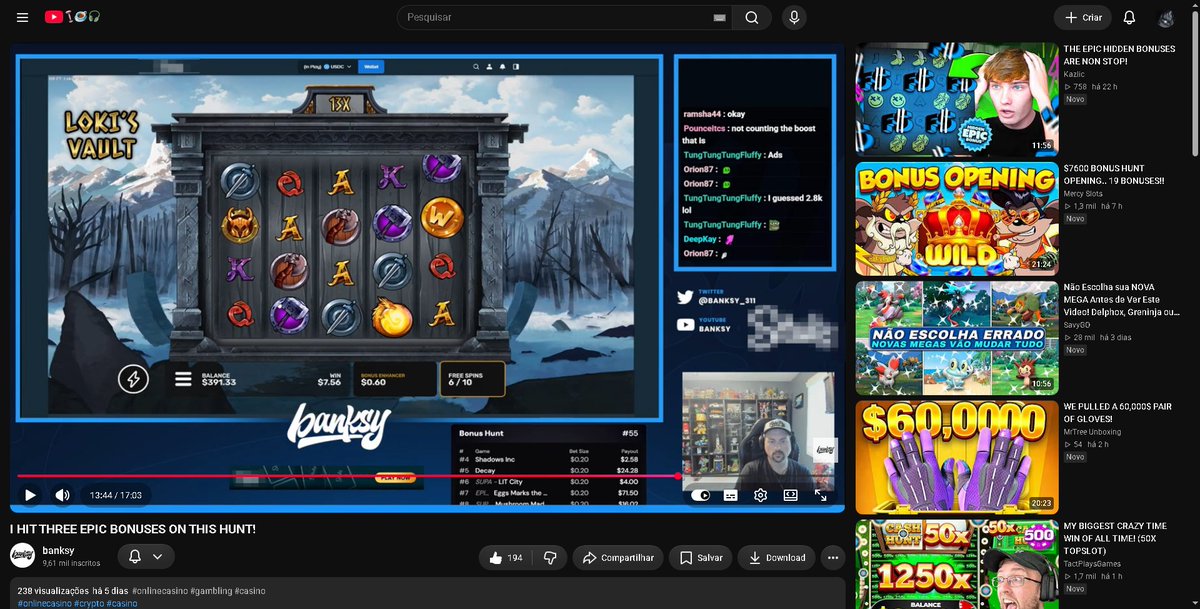Open the account avatar menu
Image resolution: width=1200 pixels, height=609 pixels.
pyautogui.click(x=1166, y=18)
